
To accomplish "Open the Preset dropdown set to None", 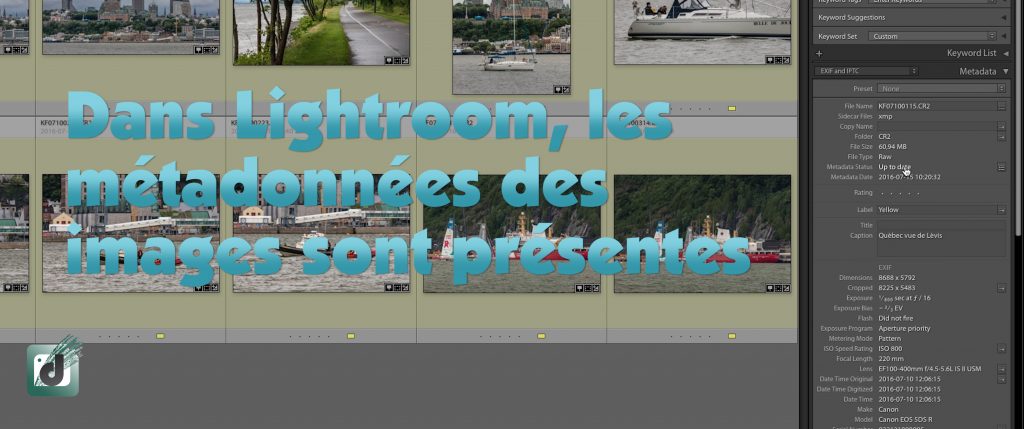I will (x=942, y=88).
